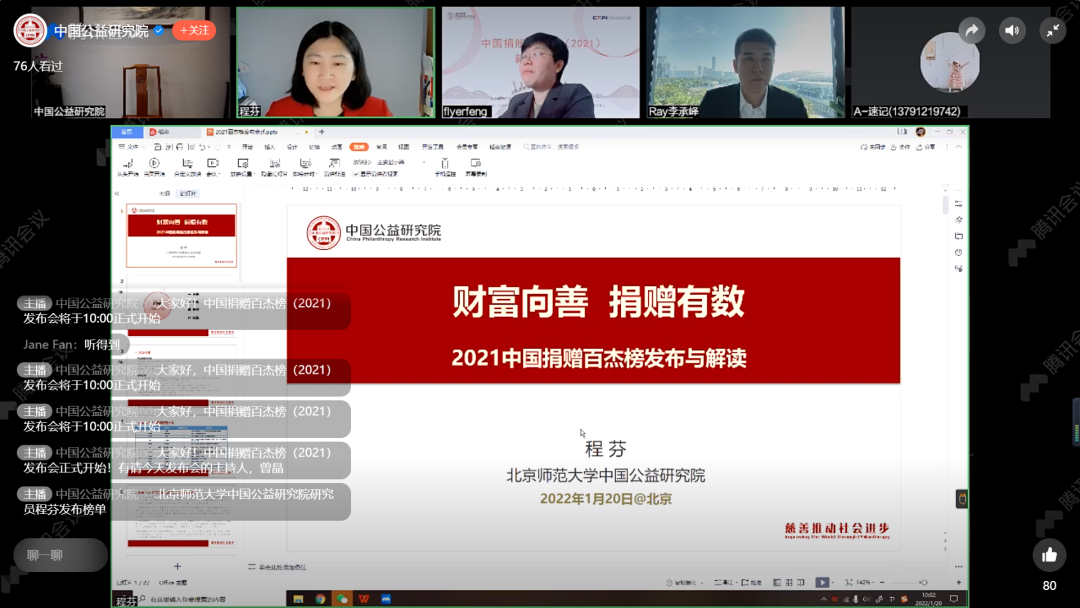Image resolution: width=1080 pixels, height=608 pixels.
Task: Click the share arrow icon at top right
Action: pyautogui.click(x=971, y=30)
